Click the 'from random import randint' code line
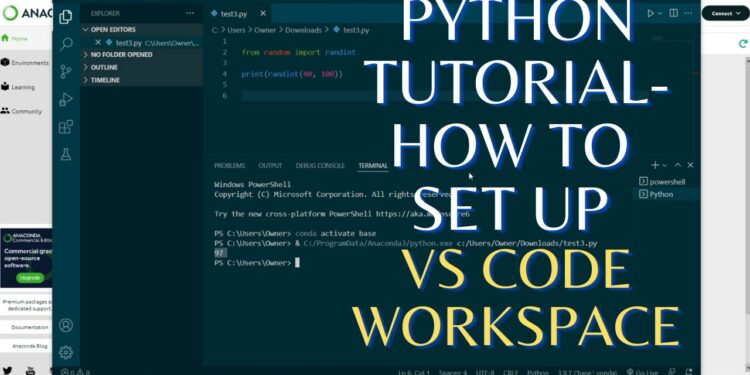The height and width of the screenshot is (375, 750). point(298,52)
